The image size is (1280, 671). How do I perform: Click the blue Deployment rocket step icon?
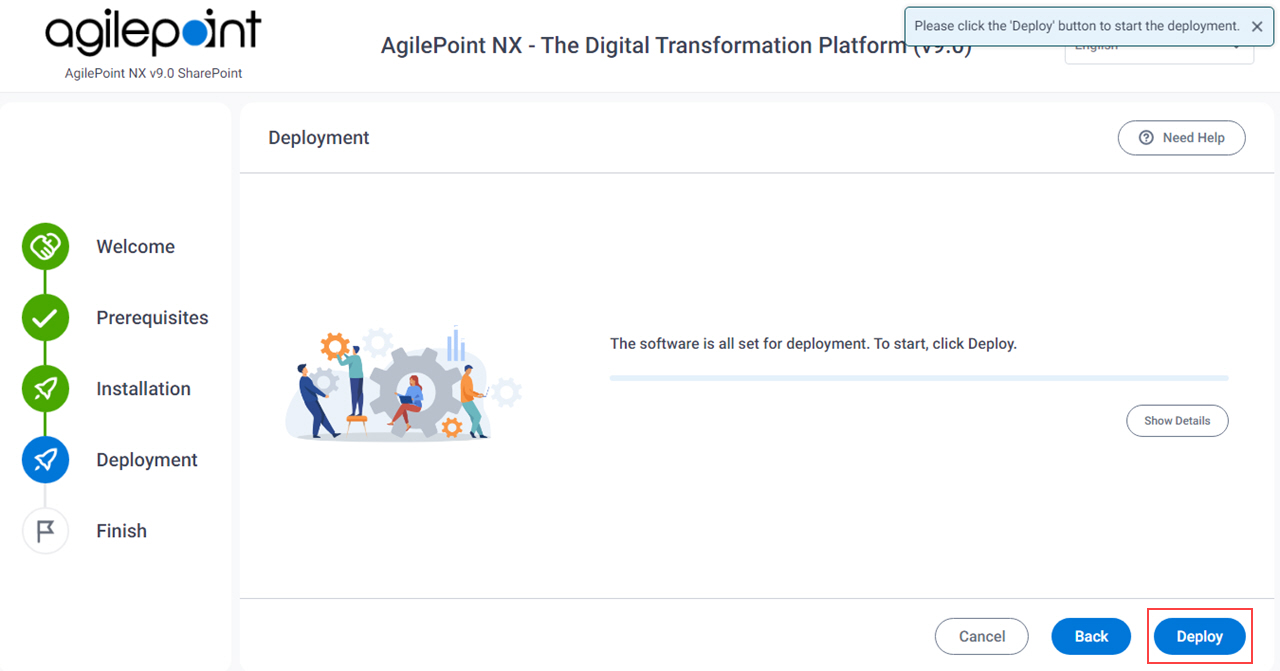pyautogui.click(x=45, y=460)
